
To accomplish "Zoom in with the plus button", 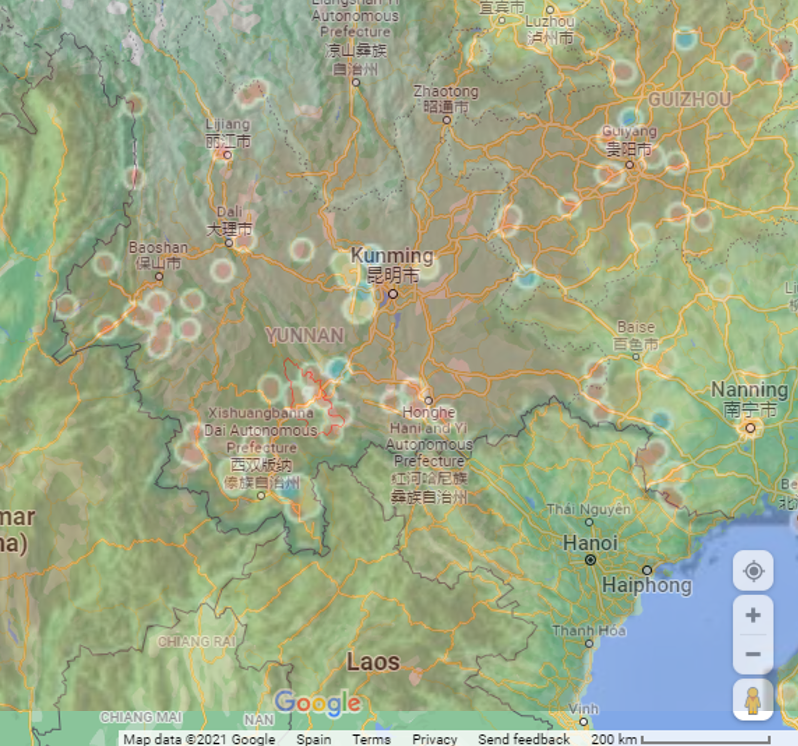I will pyautogui.click(x=753, y=615).
